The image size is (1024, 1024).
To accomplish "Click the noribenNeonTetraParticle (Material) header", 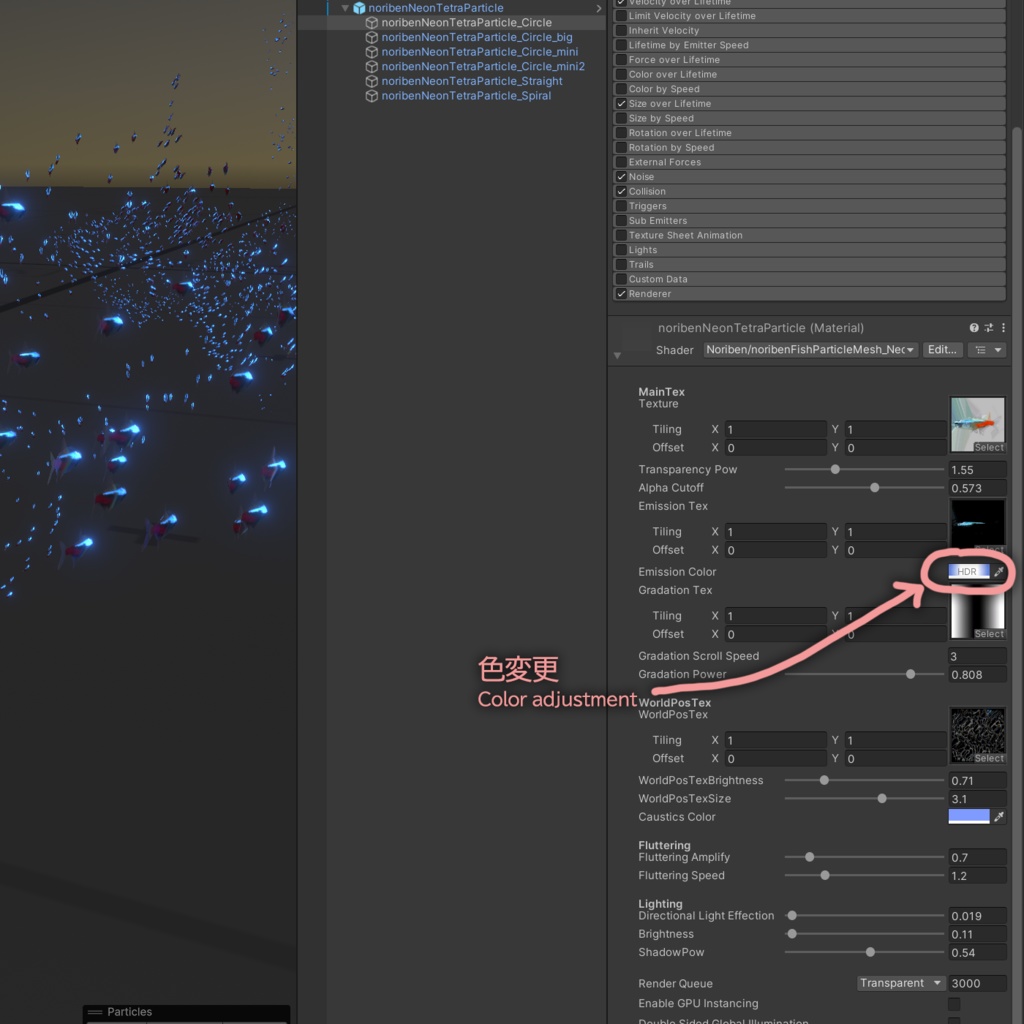I will [761, 328].
